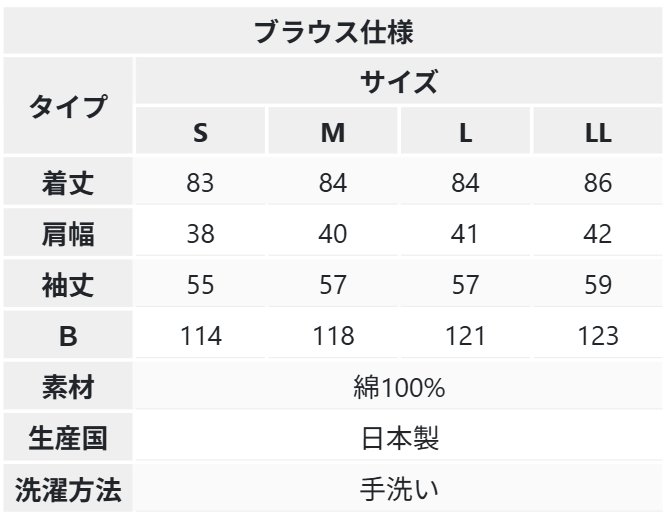Select the S size column header
666x516 pixels.
(x=201, y=133)
